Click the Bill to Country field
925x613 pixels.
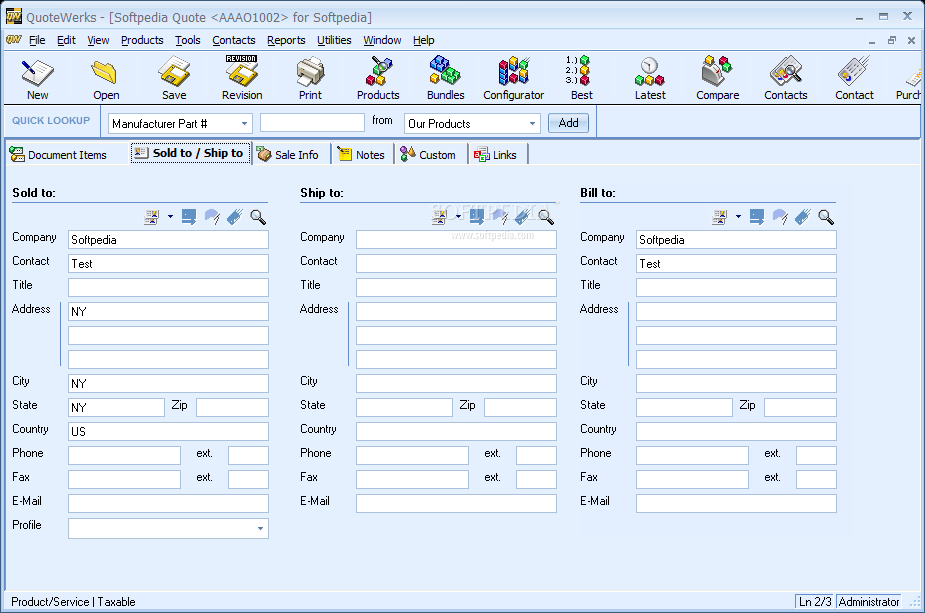tap(736, 431)
